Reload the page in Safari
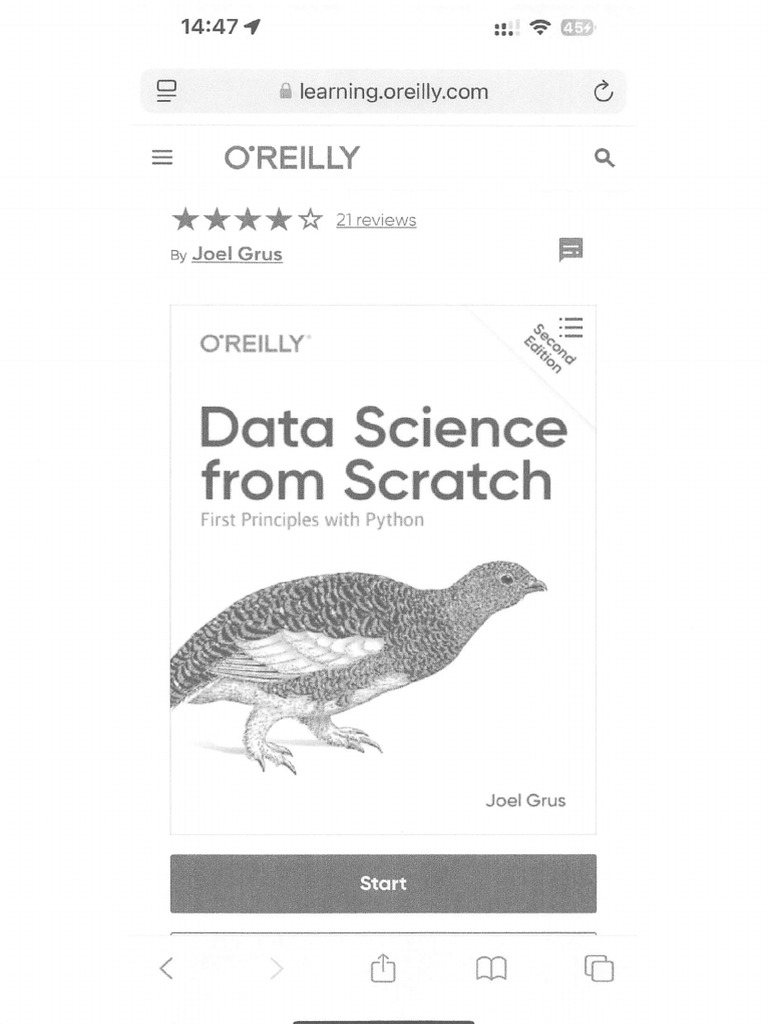The image size is (768, 1024). pos(602,93)
